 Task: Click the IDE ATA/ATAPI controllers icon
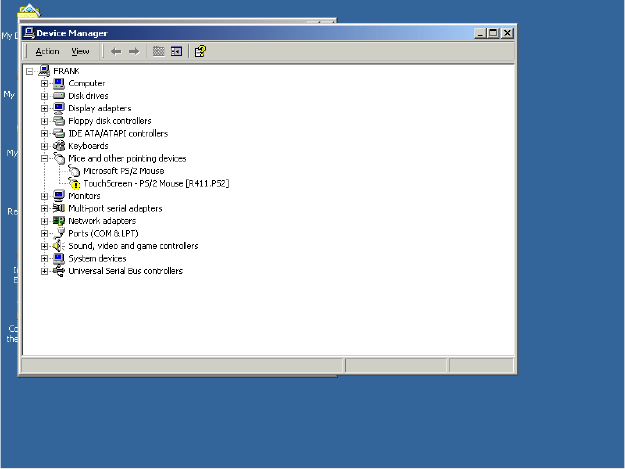tap(59, 133)
